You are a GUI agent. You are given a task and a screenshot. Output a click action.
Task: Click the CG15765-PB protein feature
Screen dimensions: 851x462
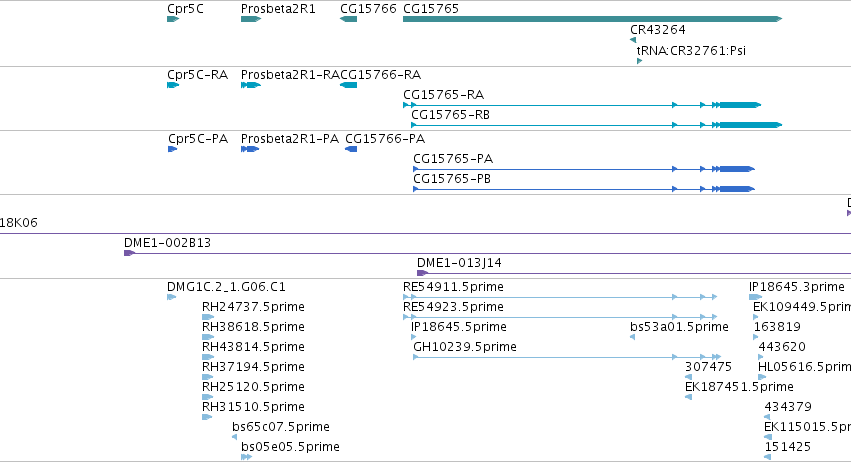pyautogui.click(x=584, y=189)
